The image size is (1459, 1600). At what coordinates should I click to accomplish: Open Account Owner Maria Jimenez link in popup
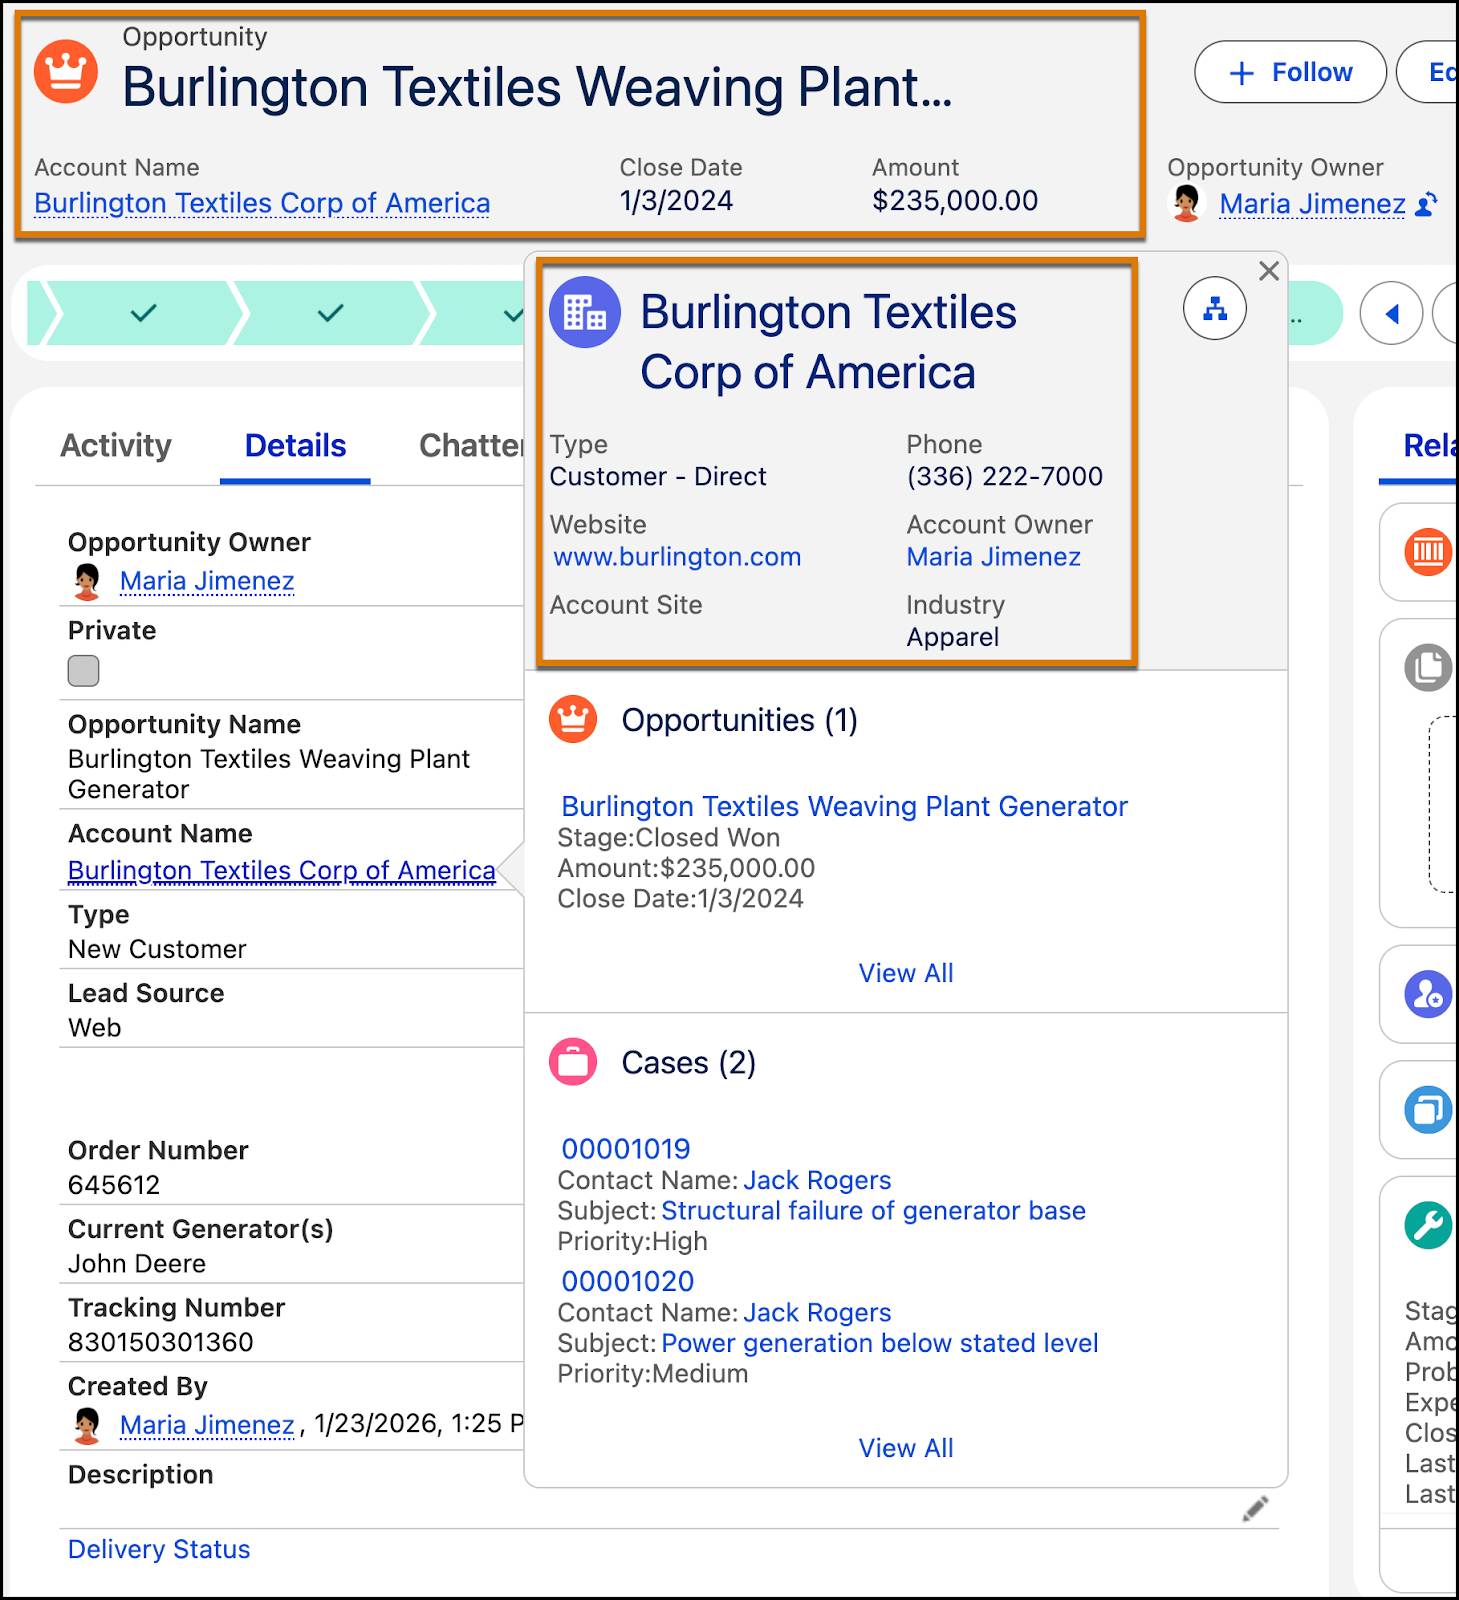click(x=993, y=557)
